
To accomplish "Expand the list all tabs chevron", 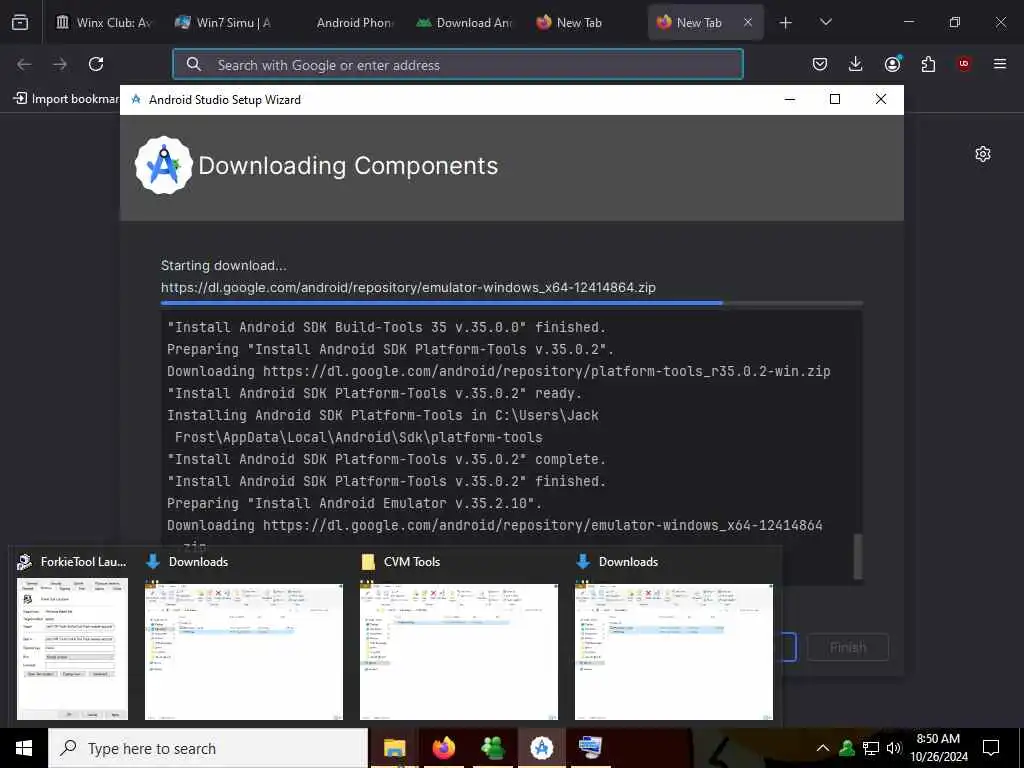I will 825,22.
